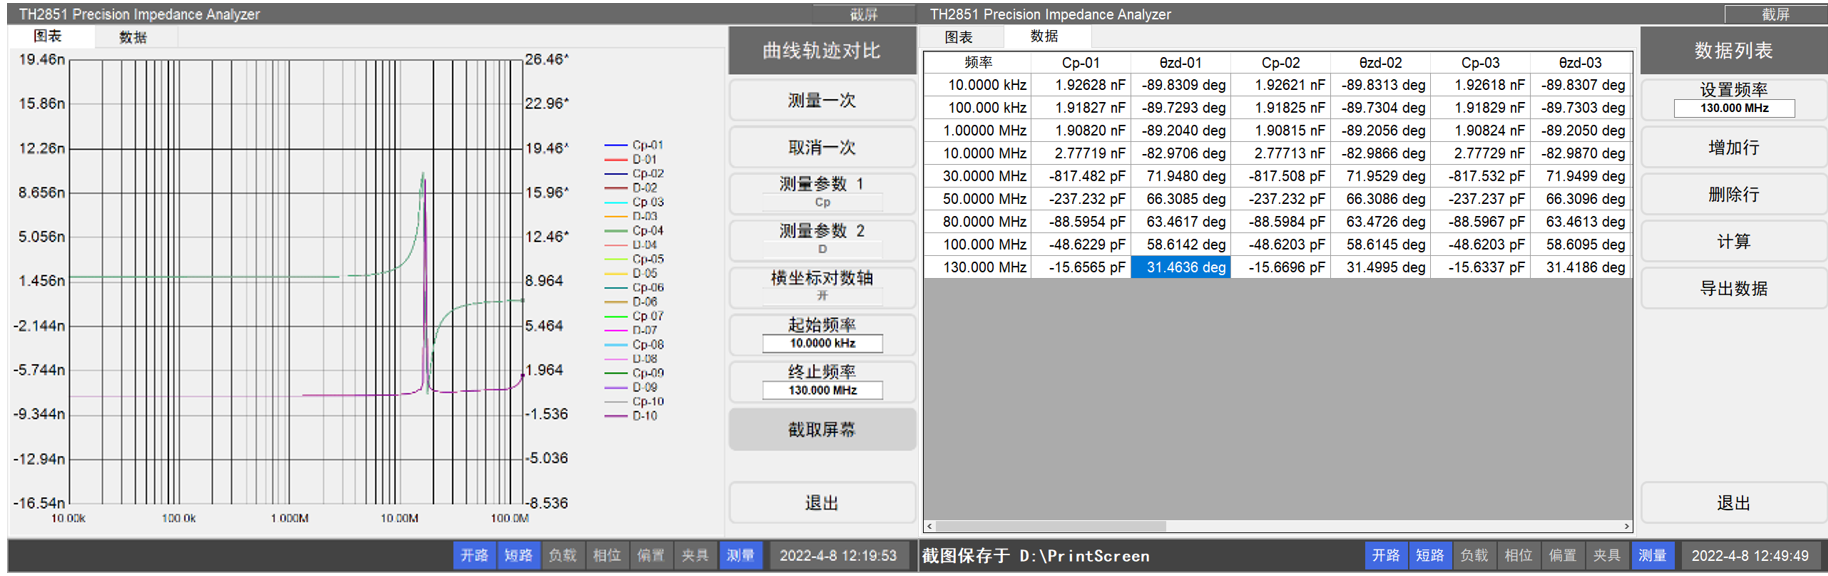
Task: Click the 设置频率 frequency input field
Action: (x=1733, y=108)
